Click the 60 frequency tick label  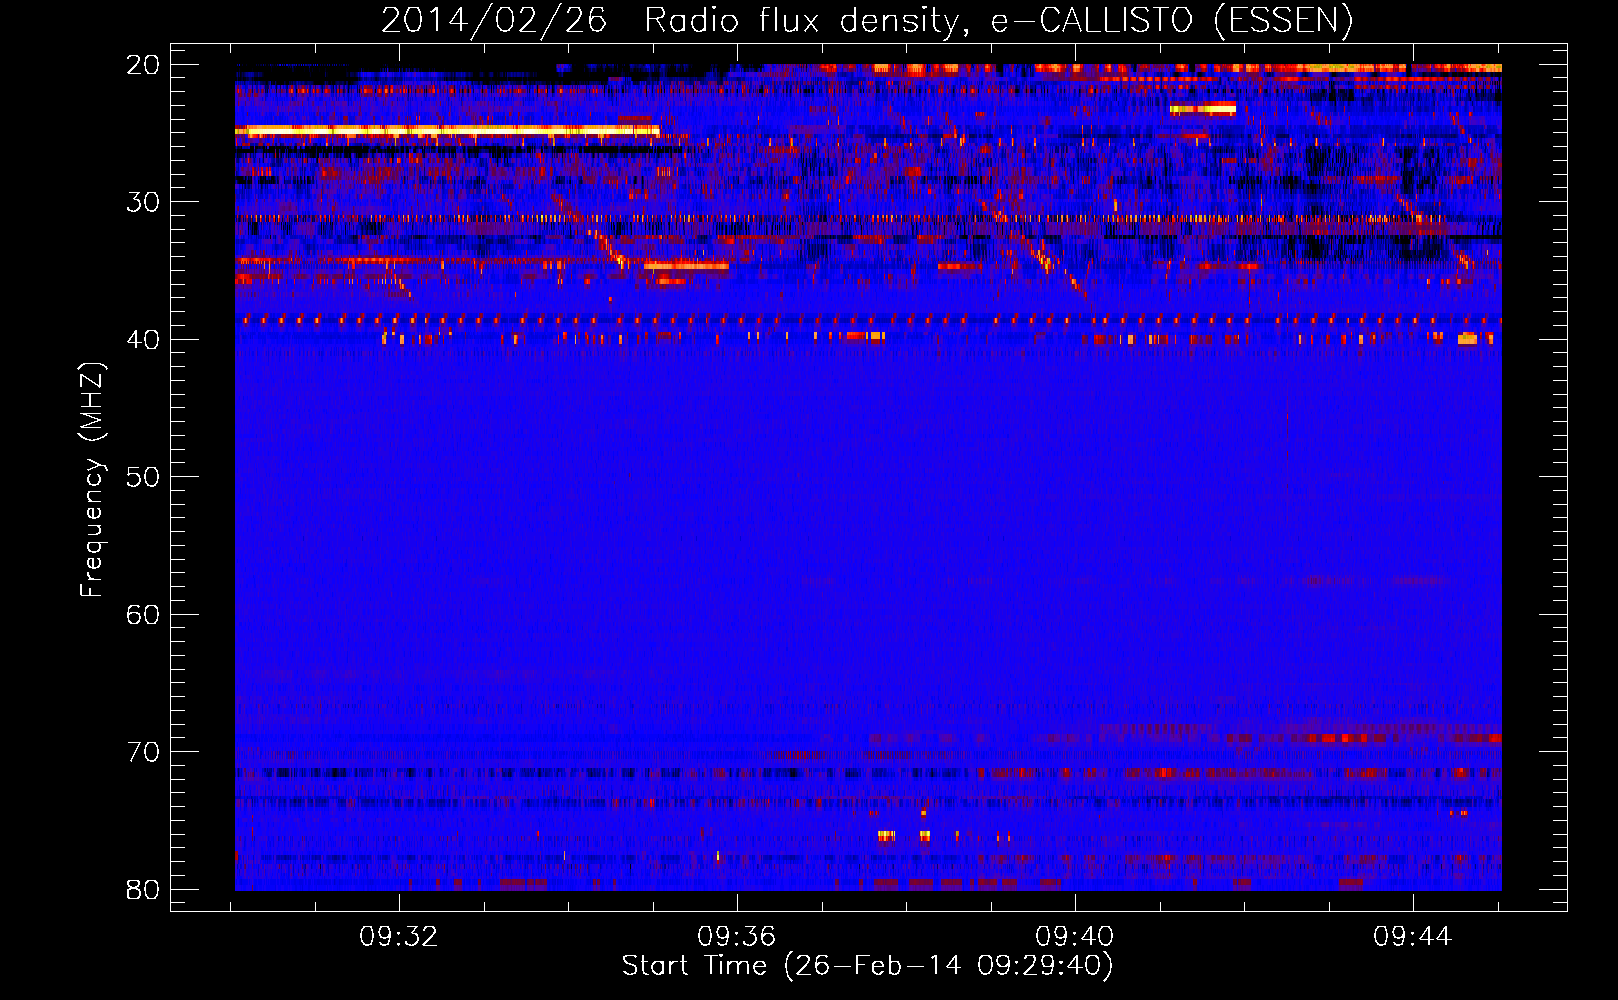tap(143, 615)
